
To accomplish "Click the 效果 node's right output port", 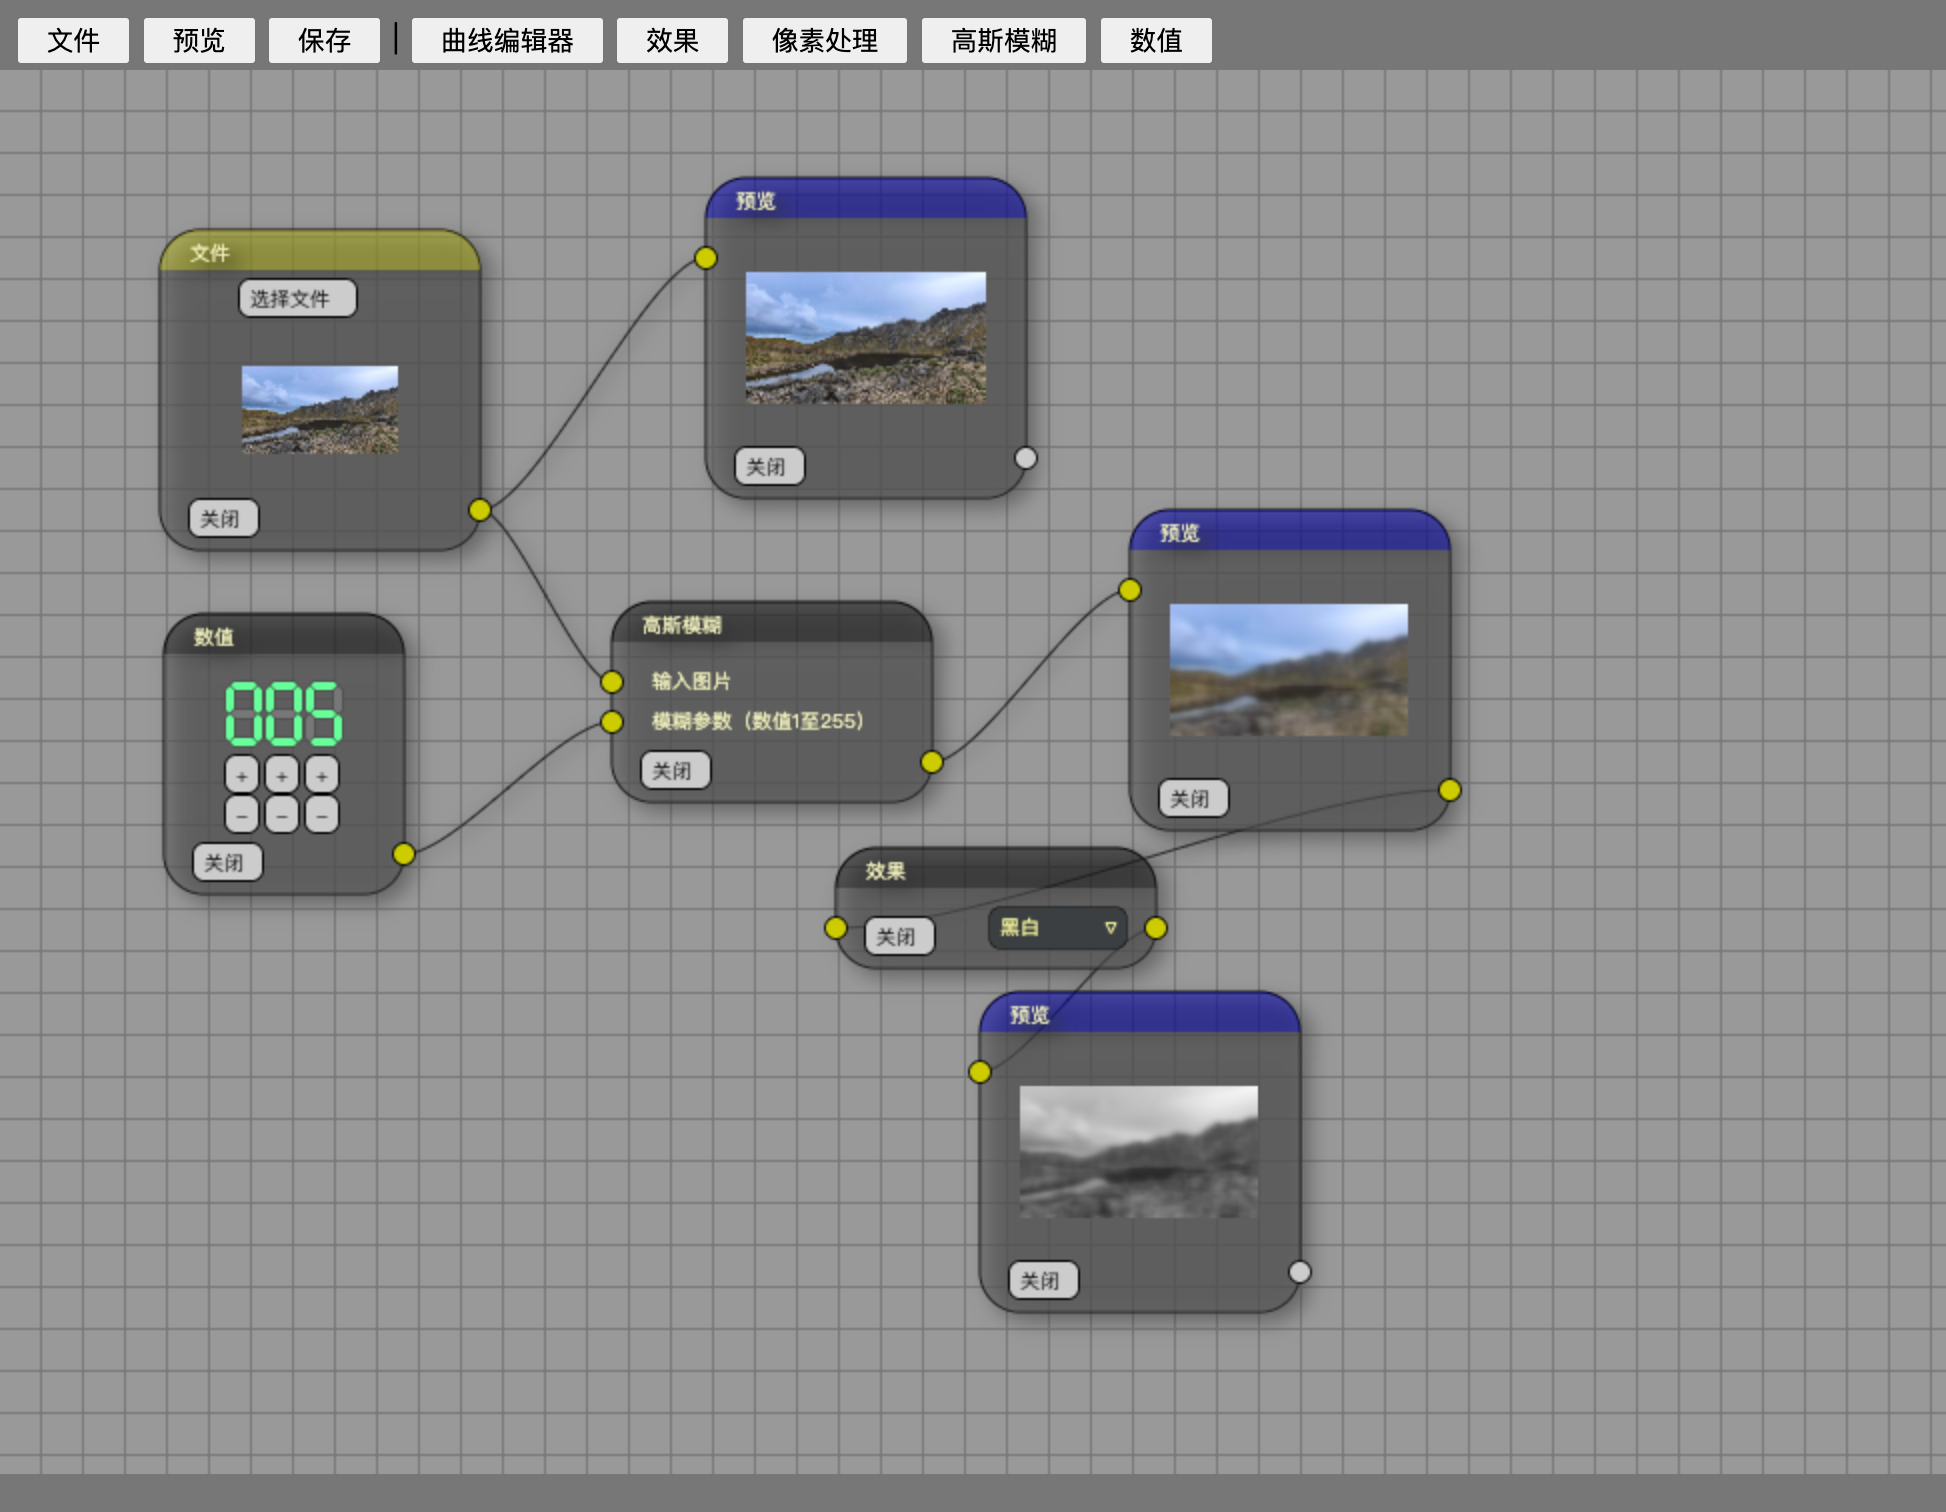I will (1156, 928).
